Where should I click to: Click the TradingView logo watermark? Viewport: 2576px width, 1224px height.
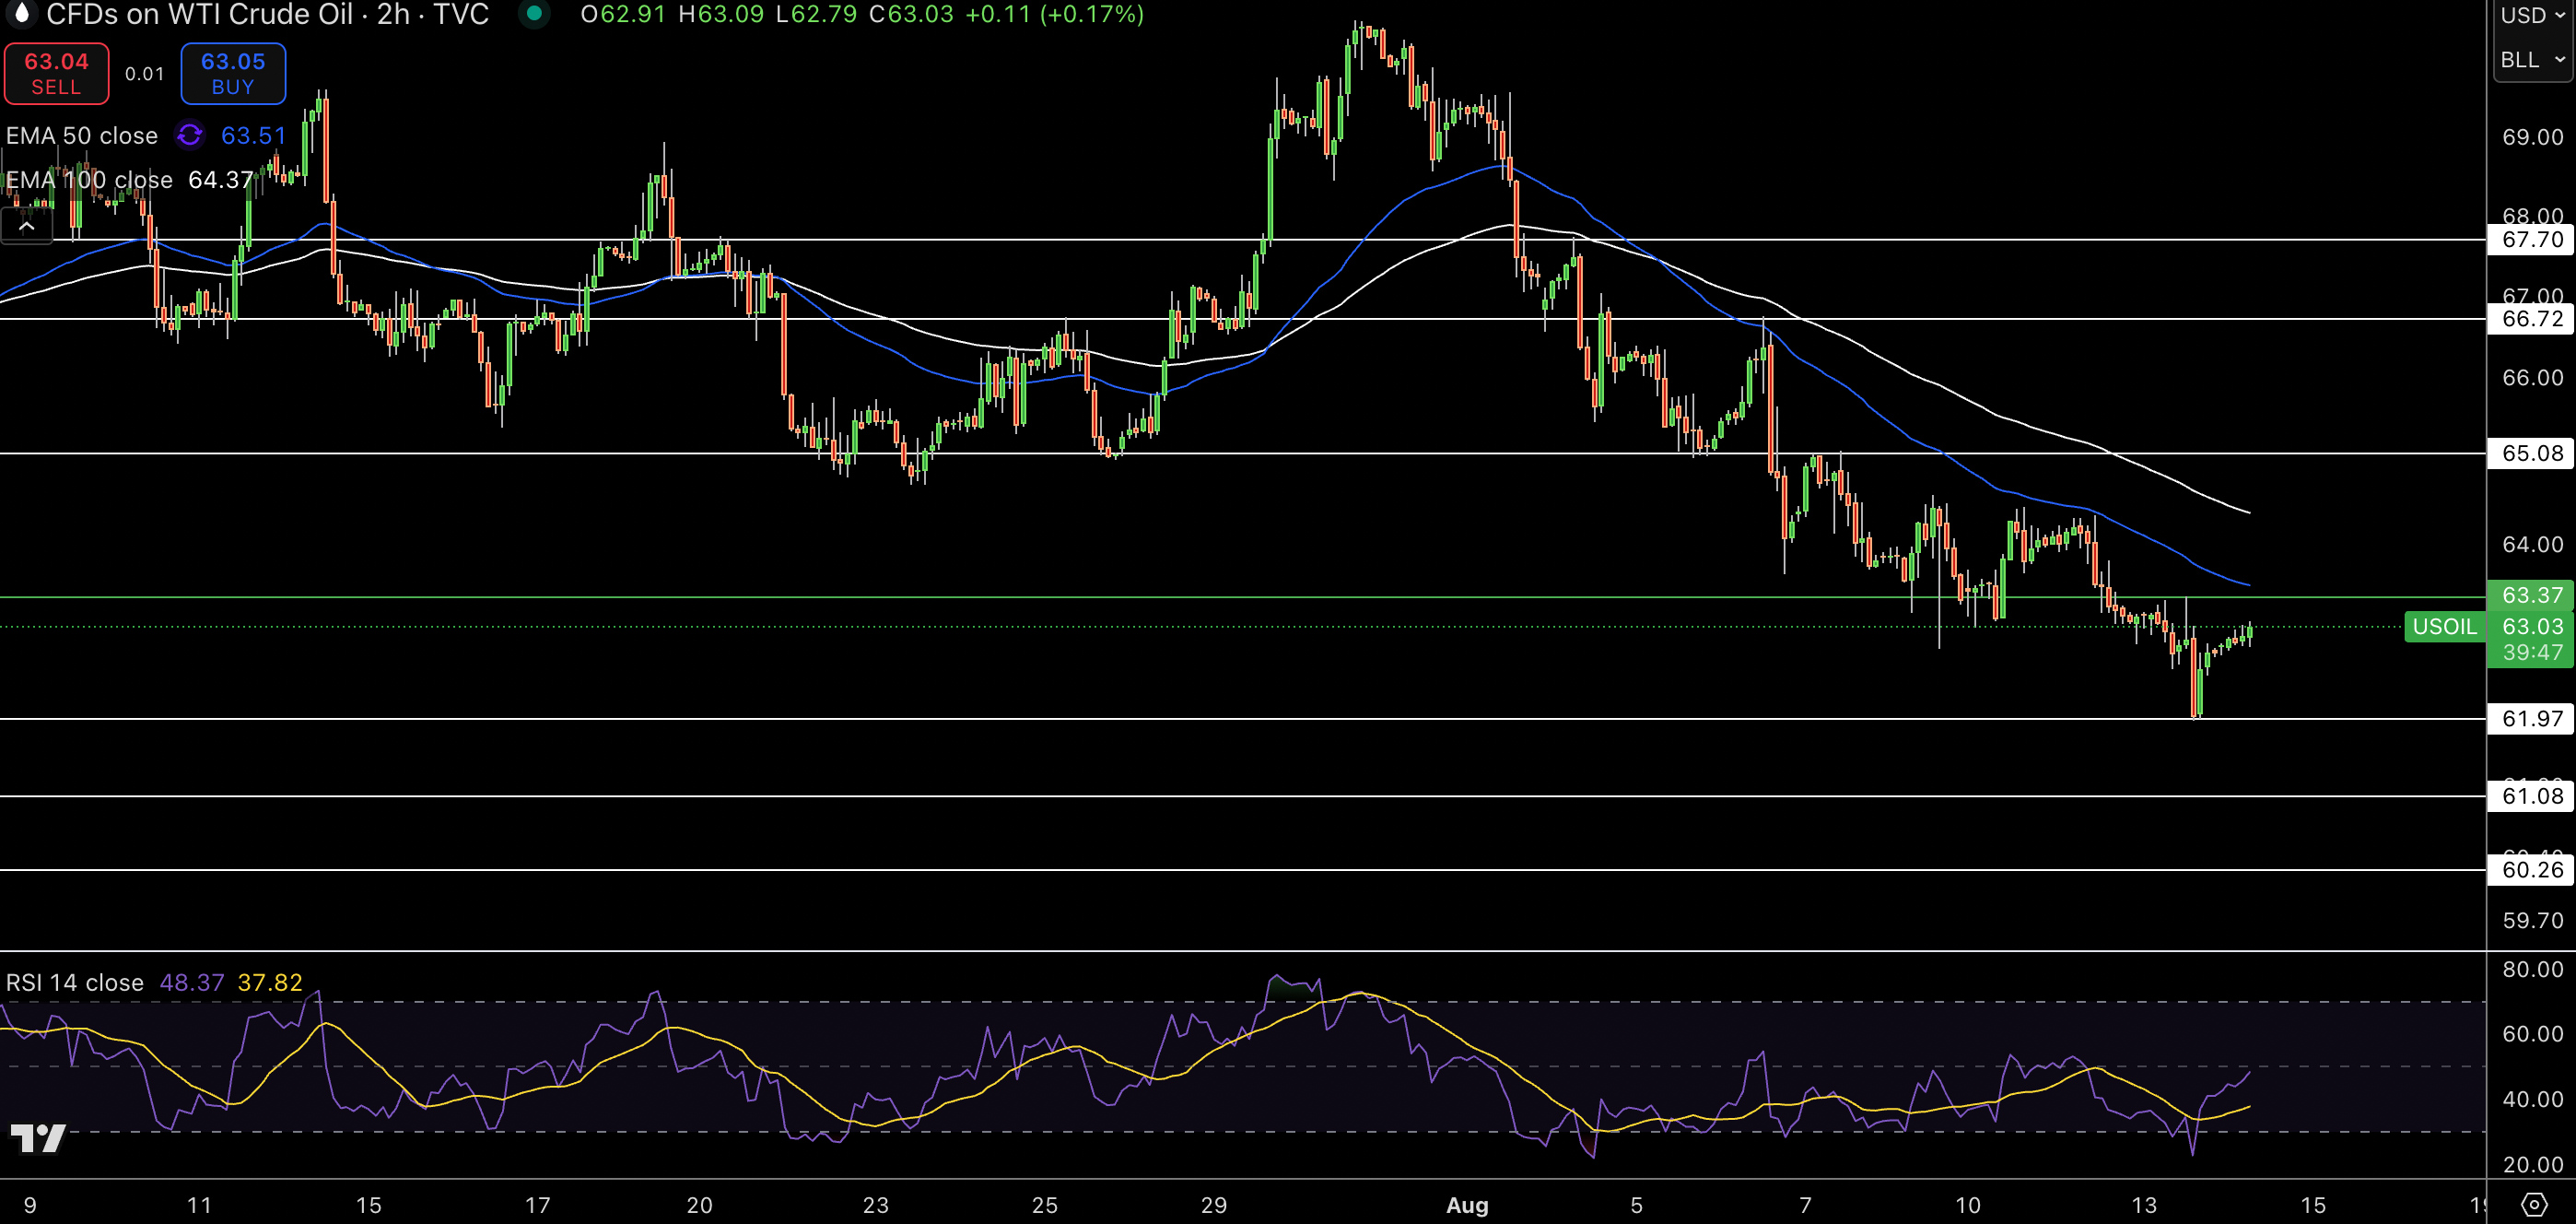tap(38, 1138)
